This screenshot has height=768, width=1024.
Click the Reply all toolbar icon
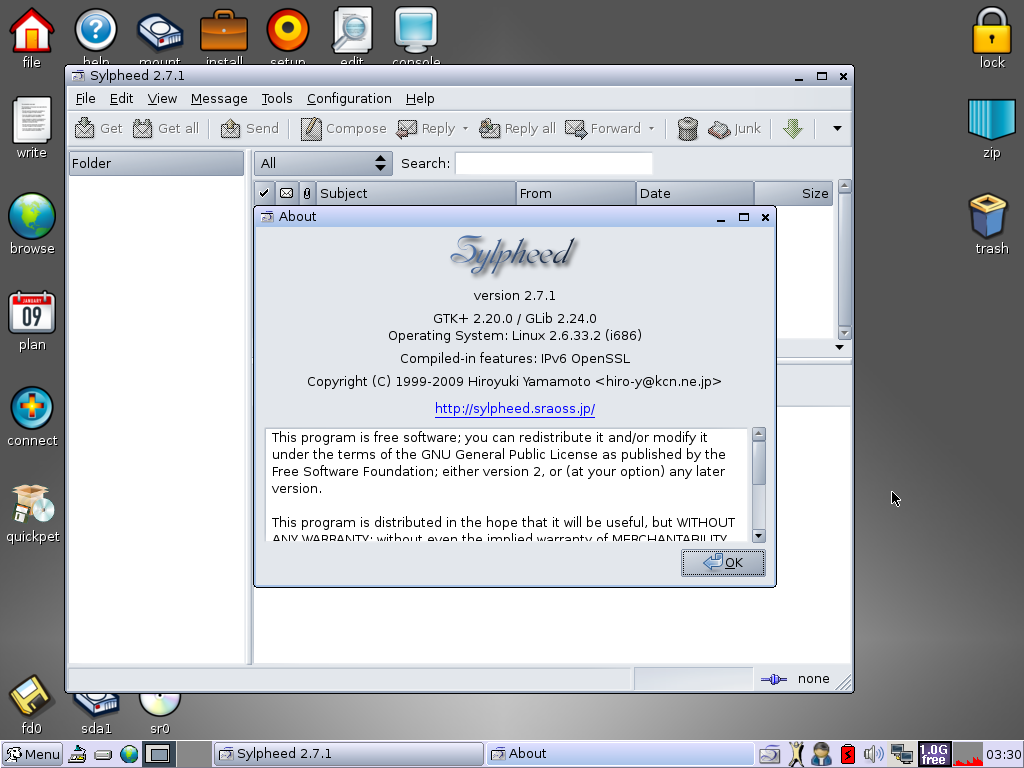click(490, 129)
